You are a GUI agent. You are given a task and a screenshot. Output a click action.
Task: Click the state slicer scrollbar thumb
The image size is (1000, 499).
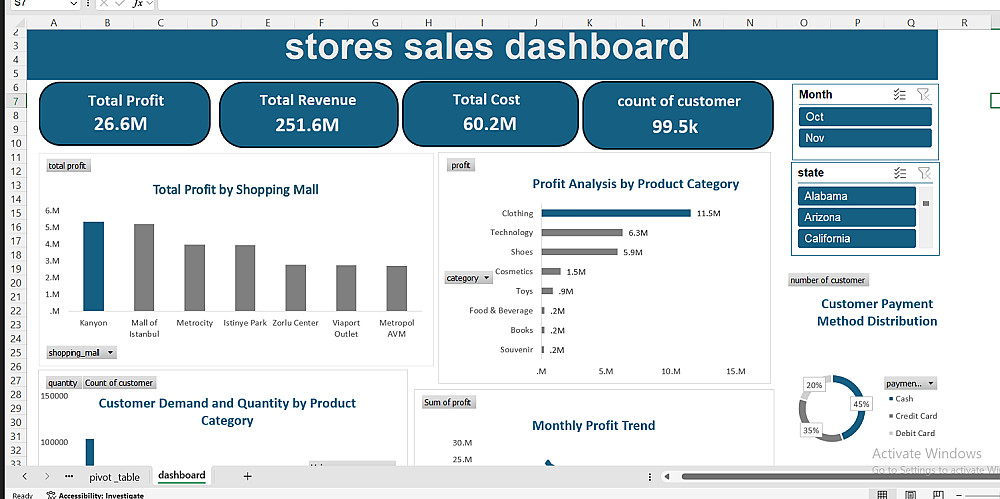tap(926, 204)
